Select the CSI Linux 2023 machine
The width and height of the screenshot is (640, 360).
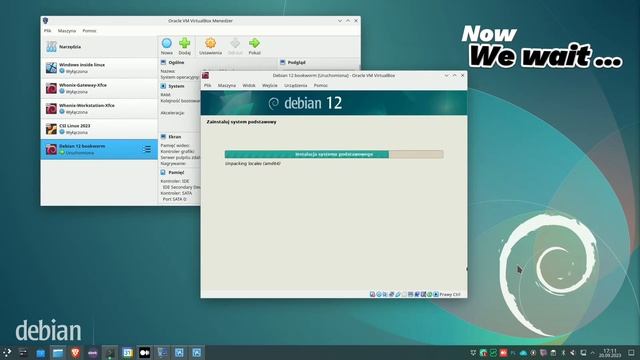pos(99,129)
